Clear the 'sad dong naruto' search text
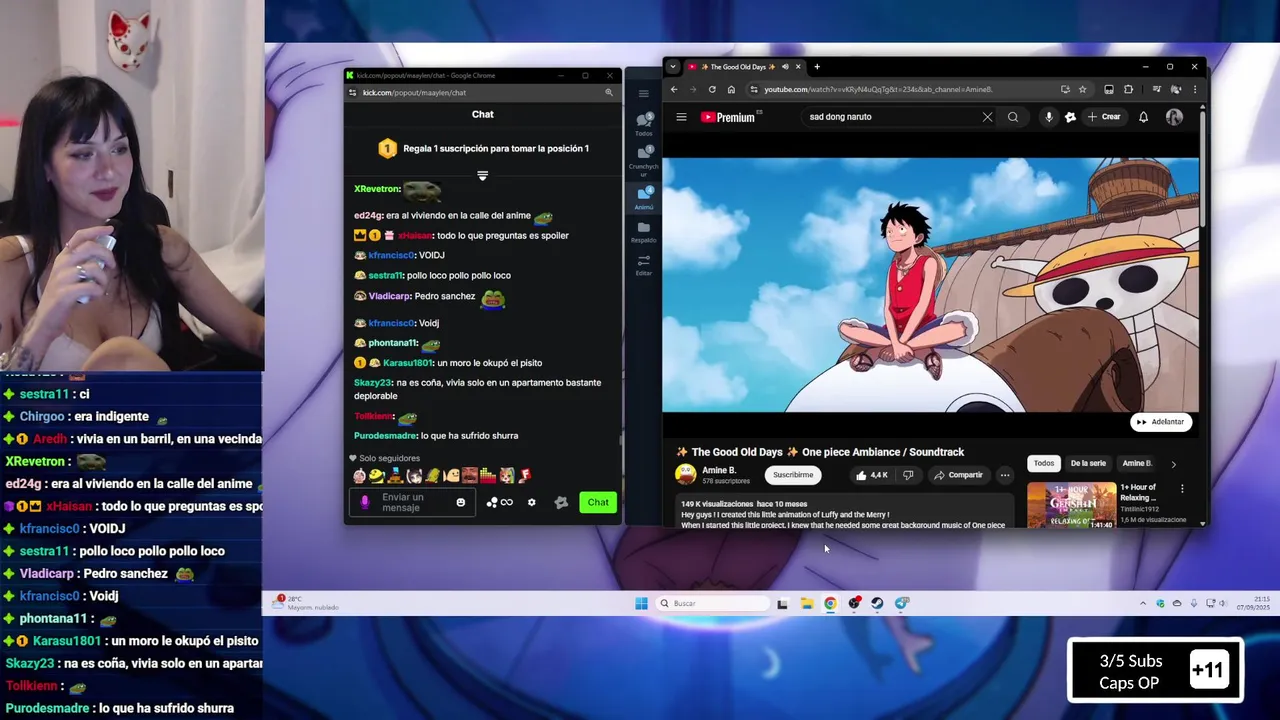Image resolution: width=1280 pixels, height=720 pixels. click(x=987, y=117)
